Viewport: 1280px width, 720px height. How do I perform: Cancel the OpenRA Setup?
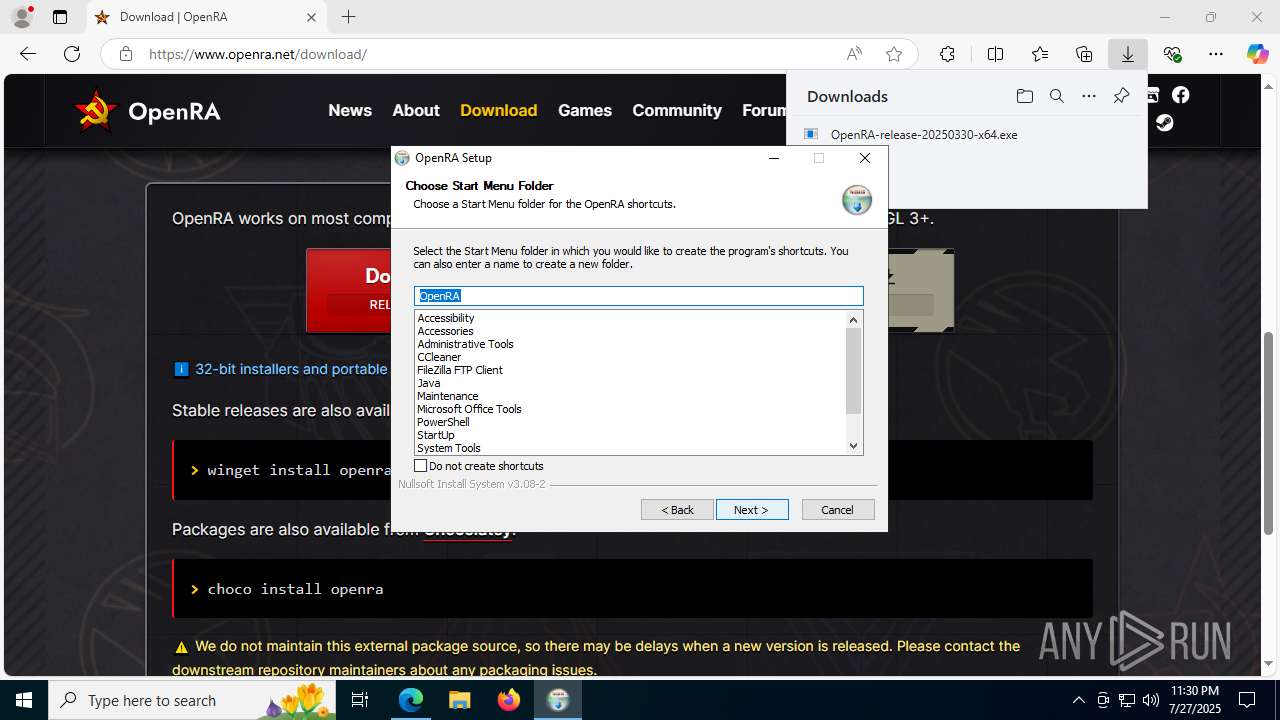tap(838, 510)
